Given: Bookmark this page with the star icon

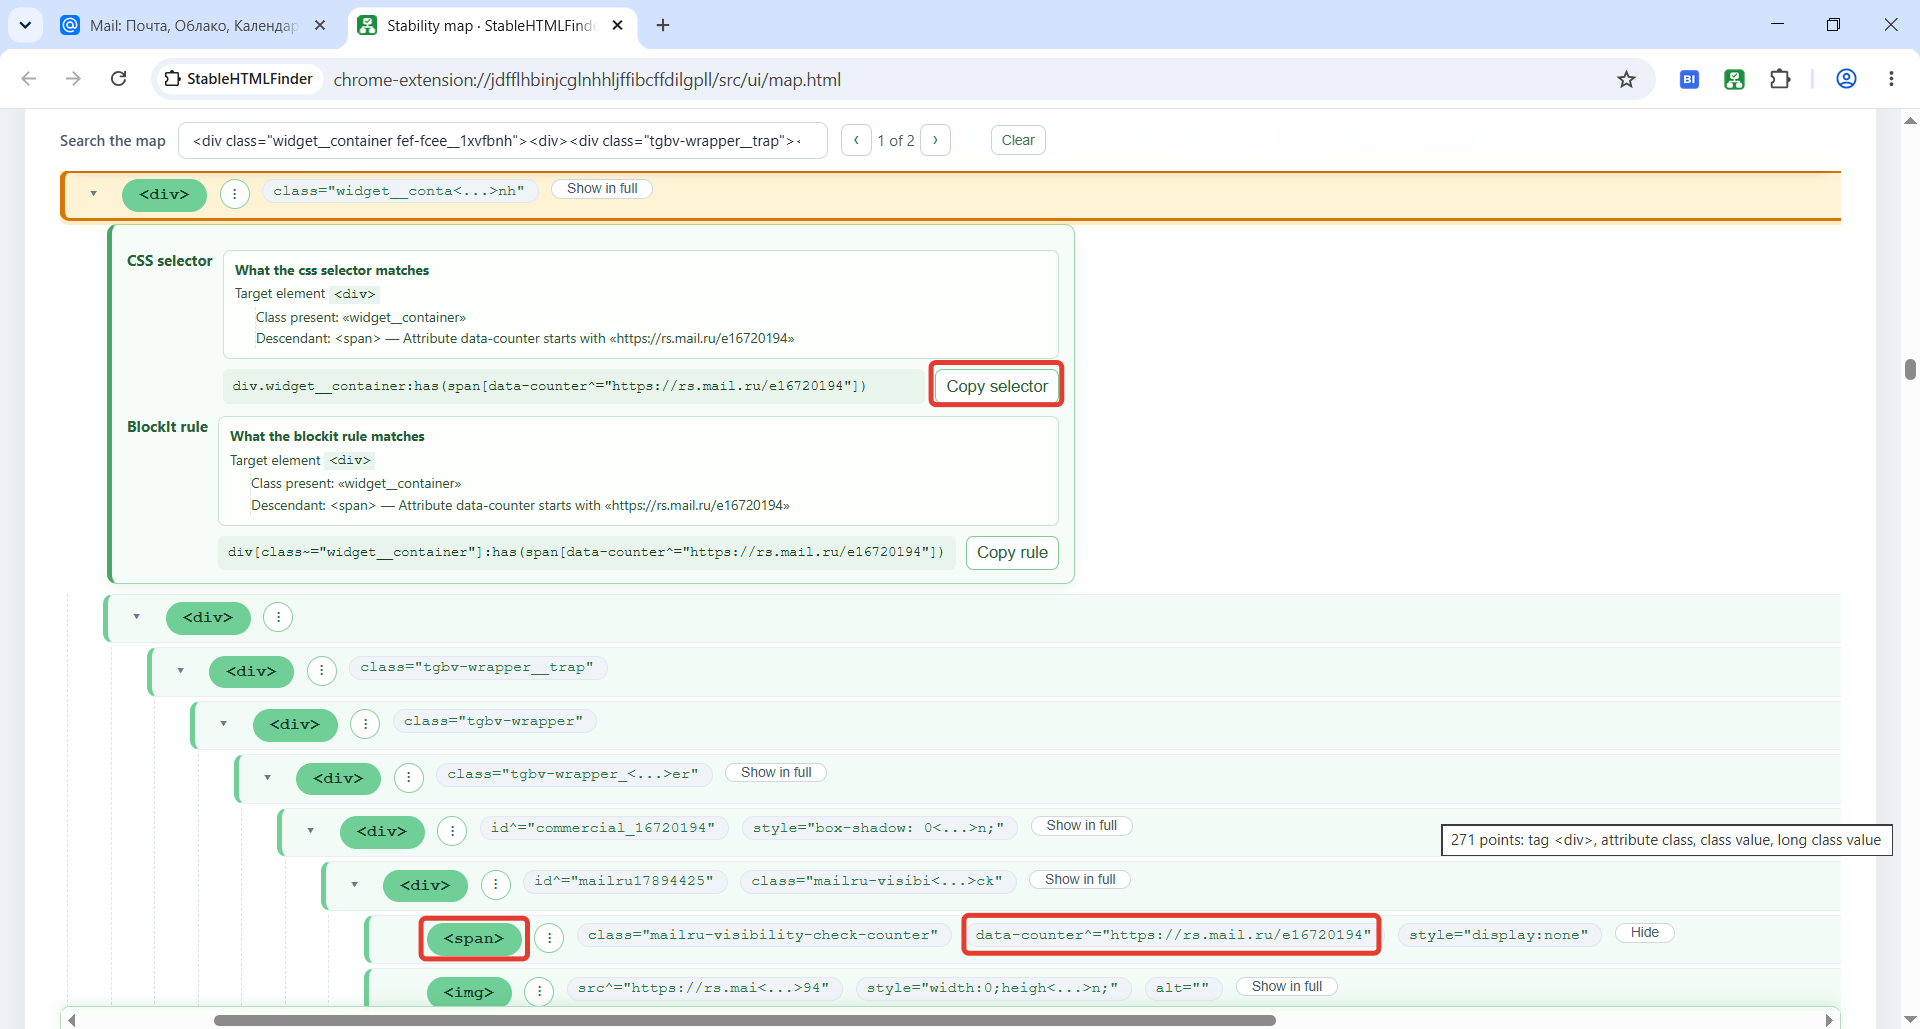Looking at the screenshot, I should point(1626,79).
